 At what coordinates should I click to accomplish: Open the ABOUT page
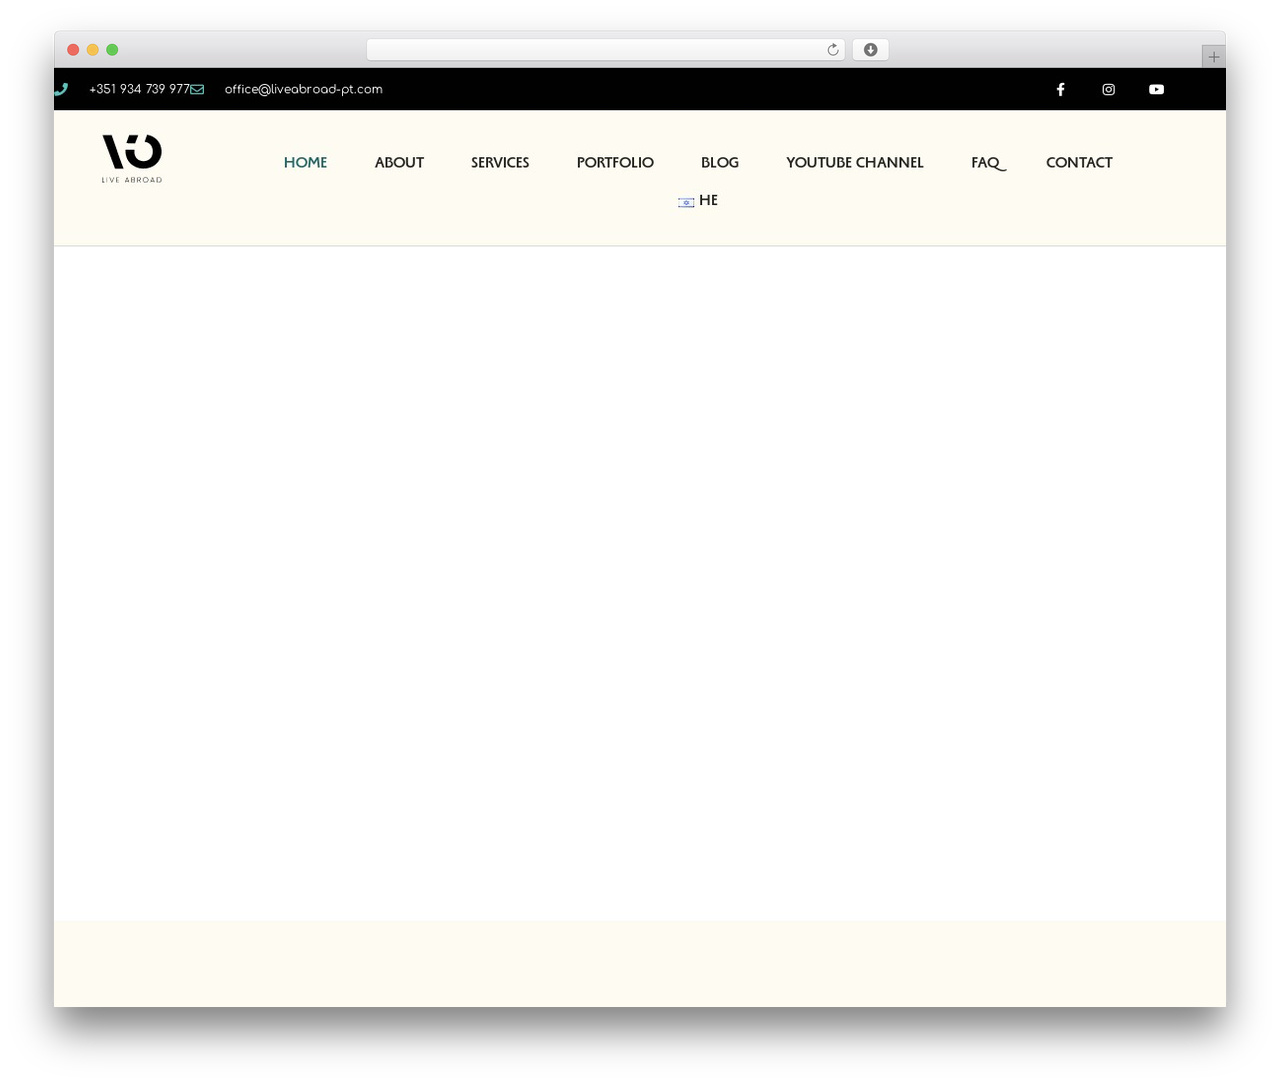coord(399,162)
